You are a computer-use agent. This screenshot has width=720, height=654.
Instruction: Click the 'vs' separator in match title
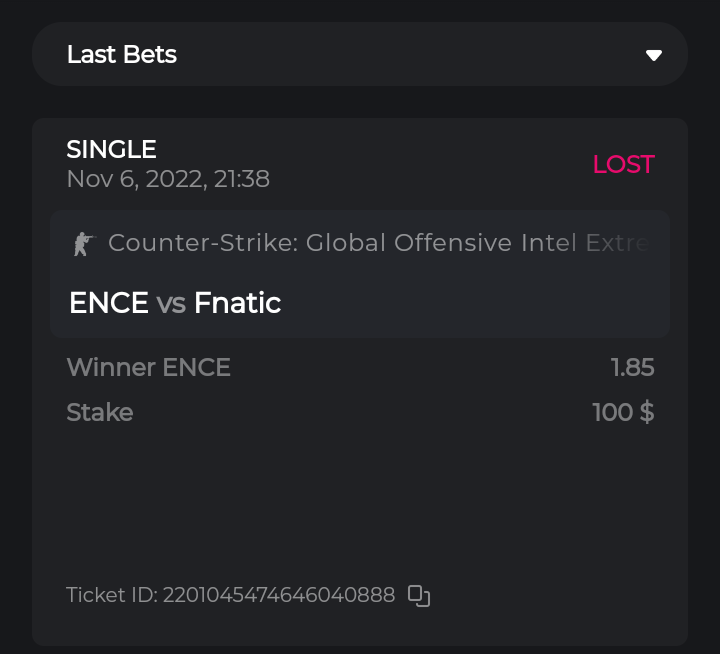[x=171, y=303]
